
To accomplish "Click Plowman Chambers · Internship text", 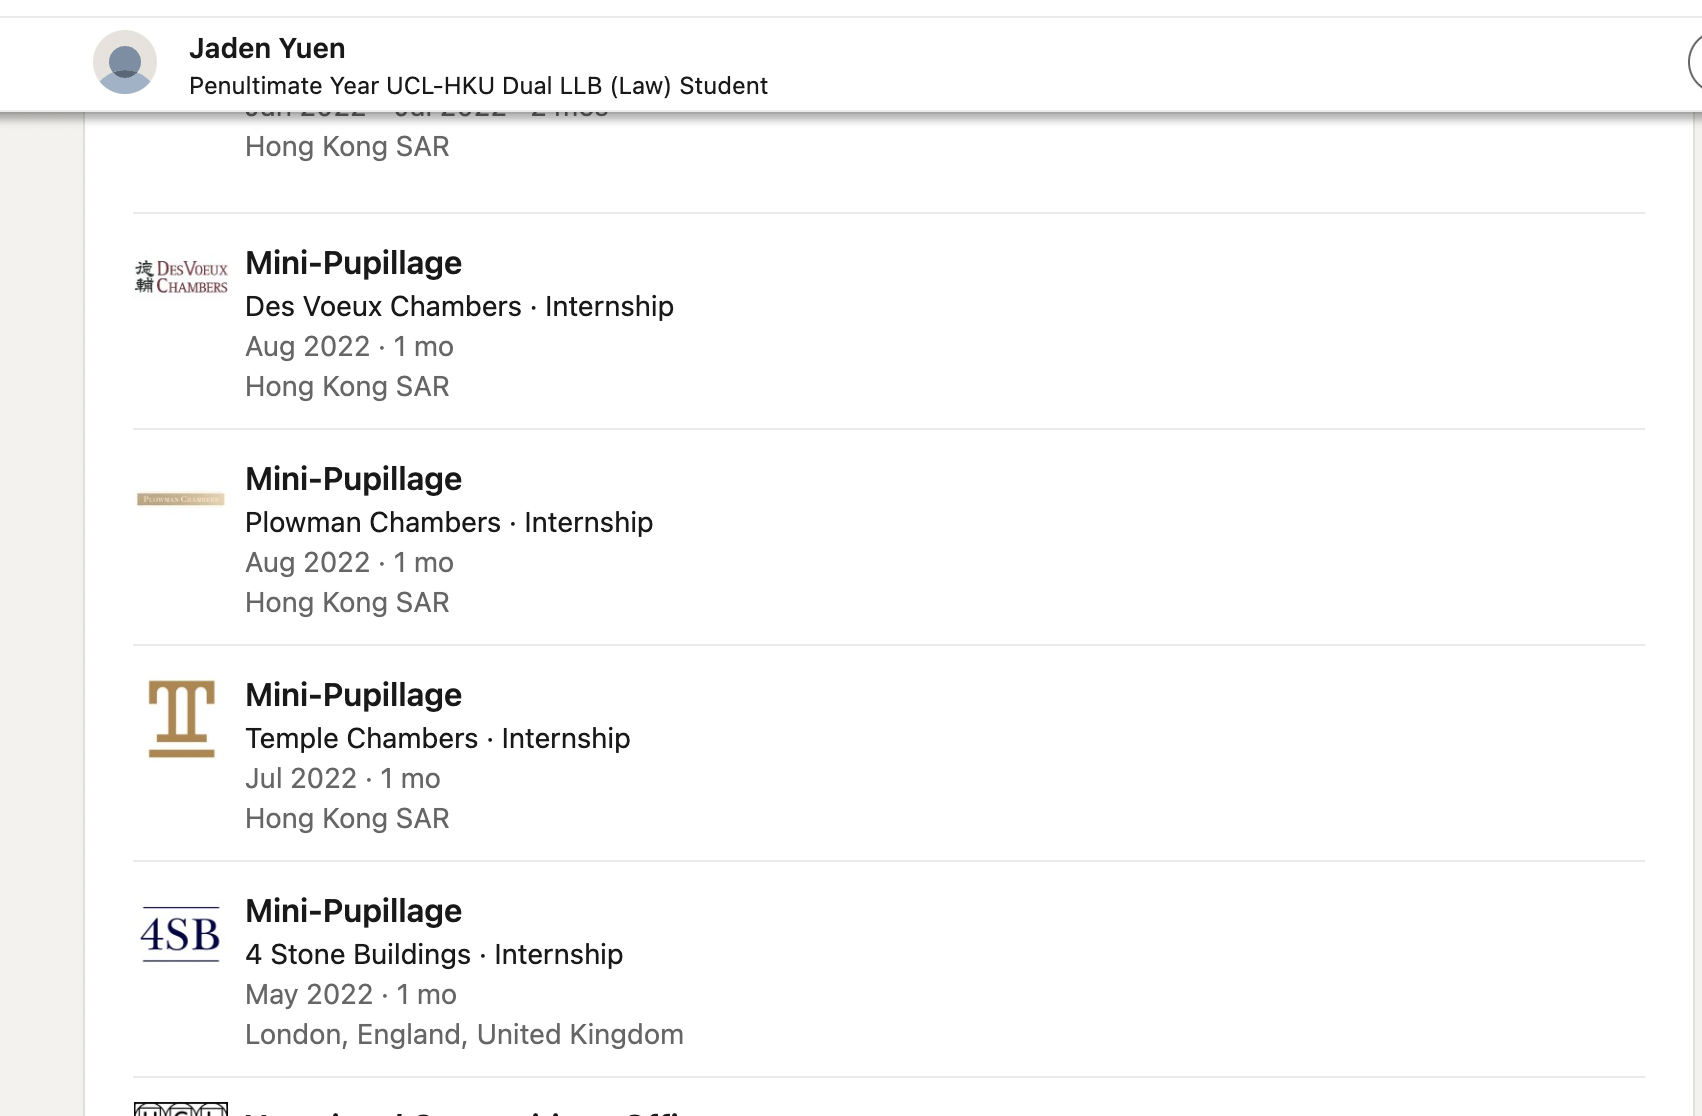I will 449,522.
